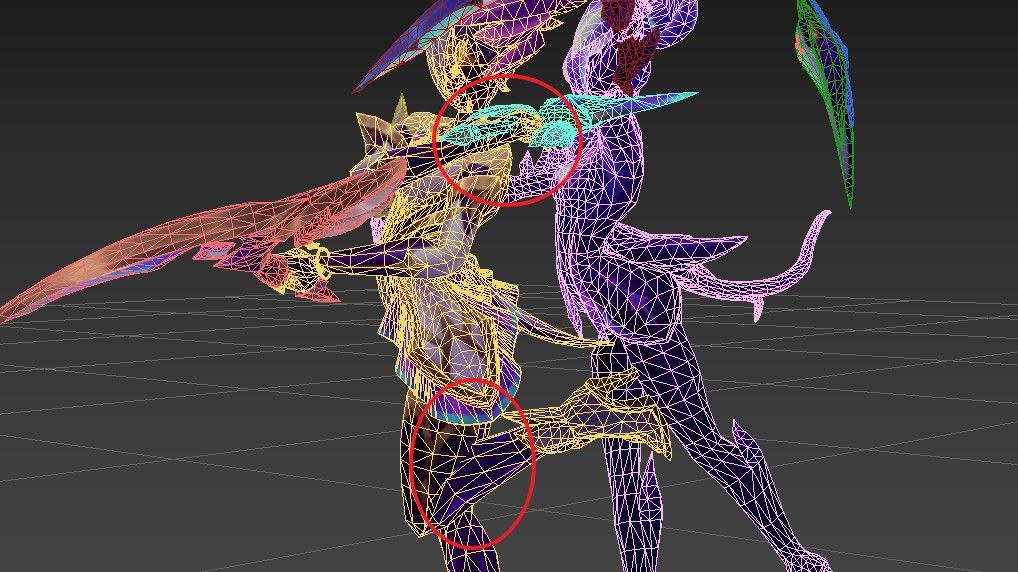The width and height of the screenshot is (1018, 572).
Task: Select the purple character's foot at bottom right
Action: point(800,555)
